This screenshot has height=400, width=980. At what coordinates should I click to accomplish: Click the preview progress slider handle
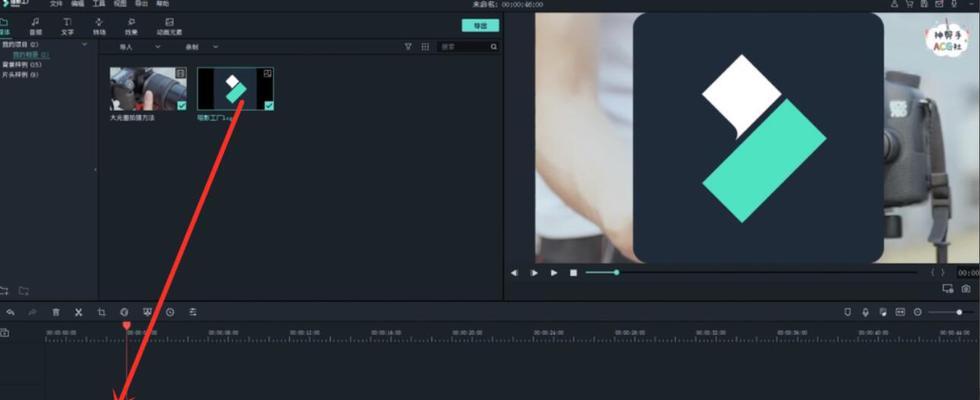coord(616,272)
